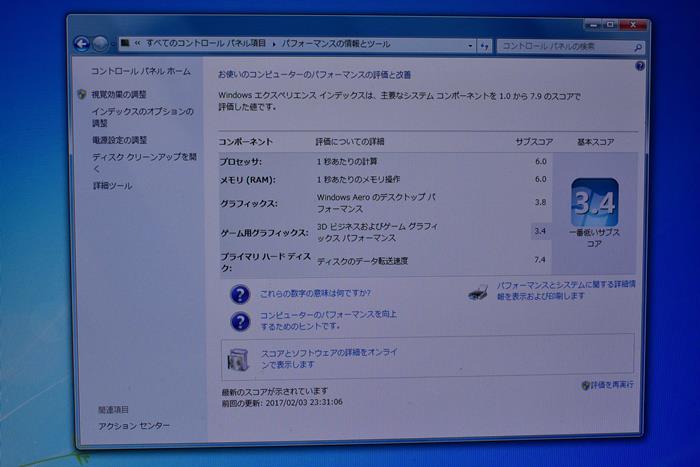
Task: Open スコアとソフトウェアの詳細をオンライン link
Action: coord(329,359)
